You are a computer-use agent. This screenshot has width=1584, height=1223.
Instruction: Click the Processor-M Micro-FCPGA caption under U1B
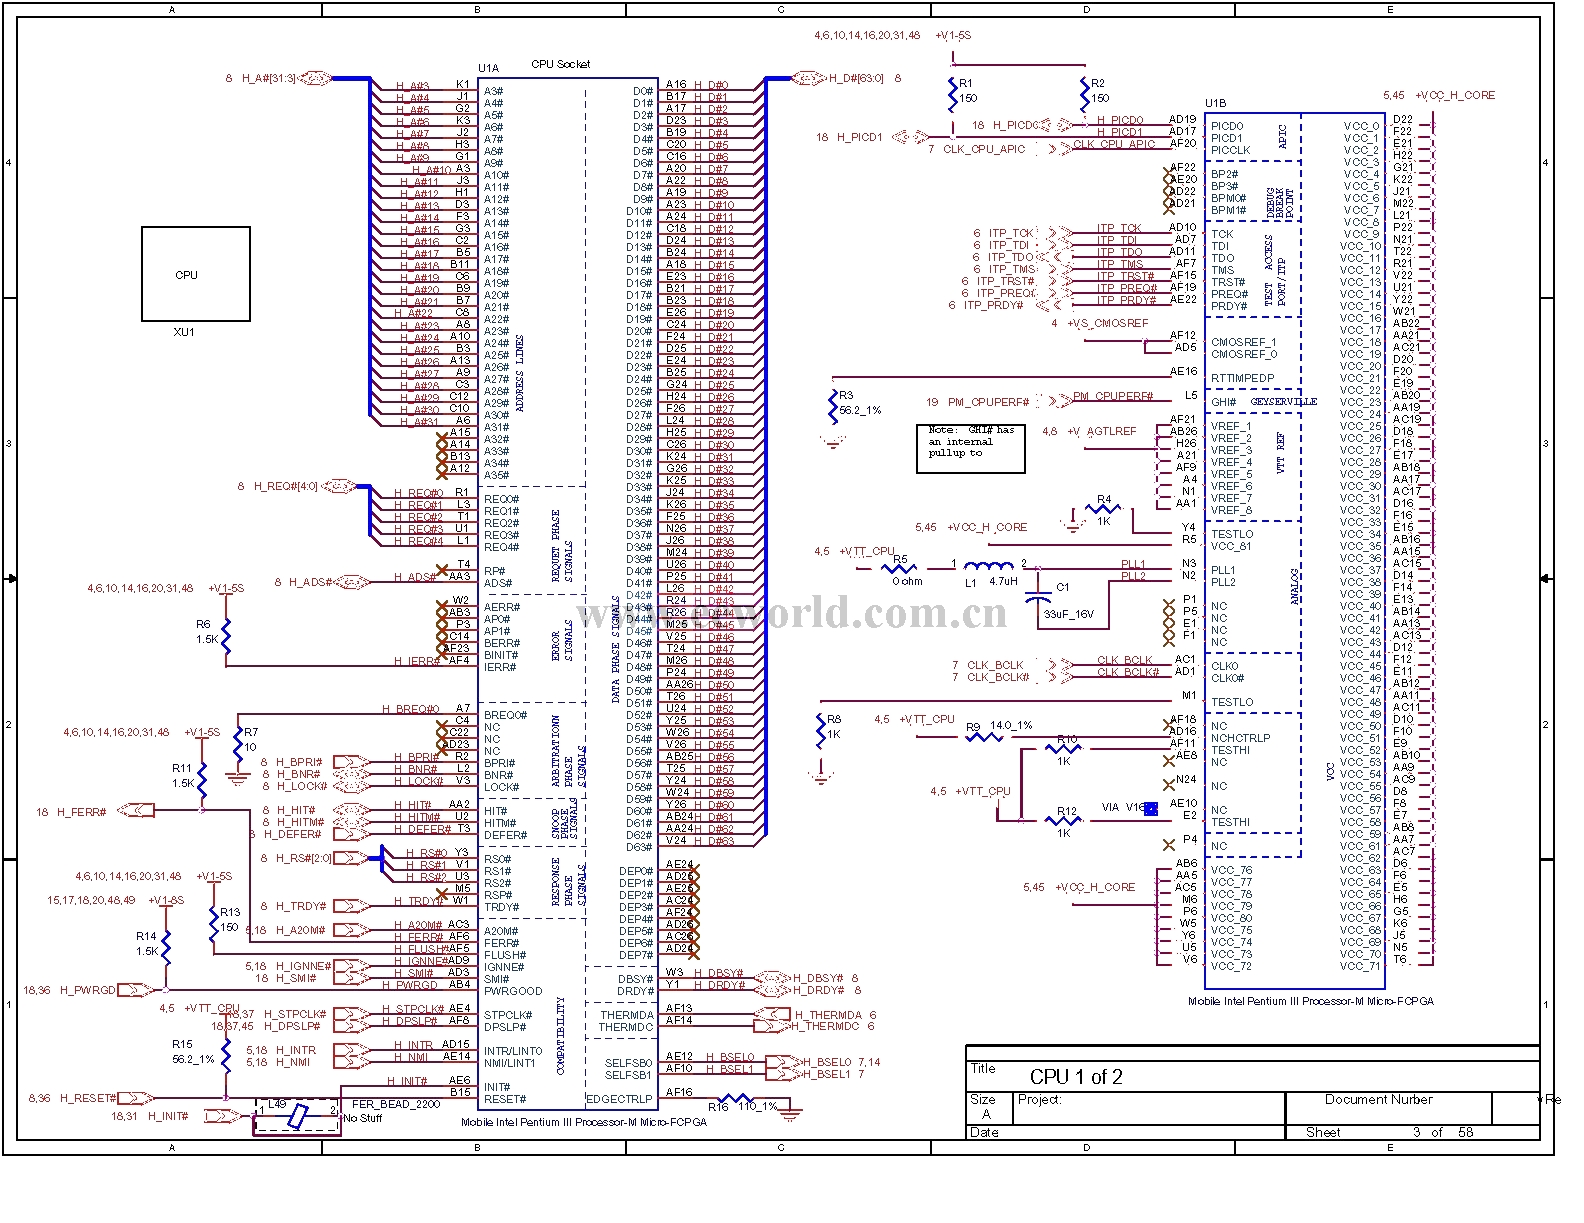point(1310,1000)
